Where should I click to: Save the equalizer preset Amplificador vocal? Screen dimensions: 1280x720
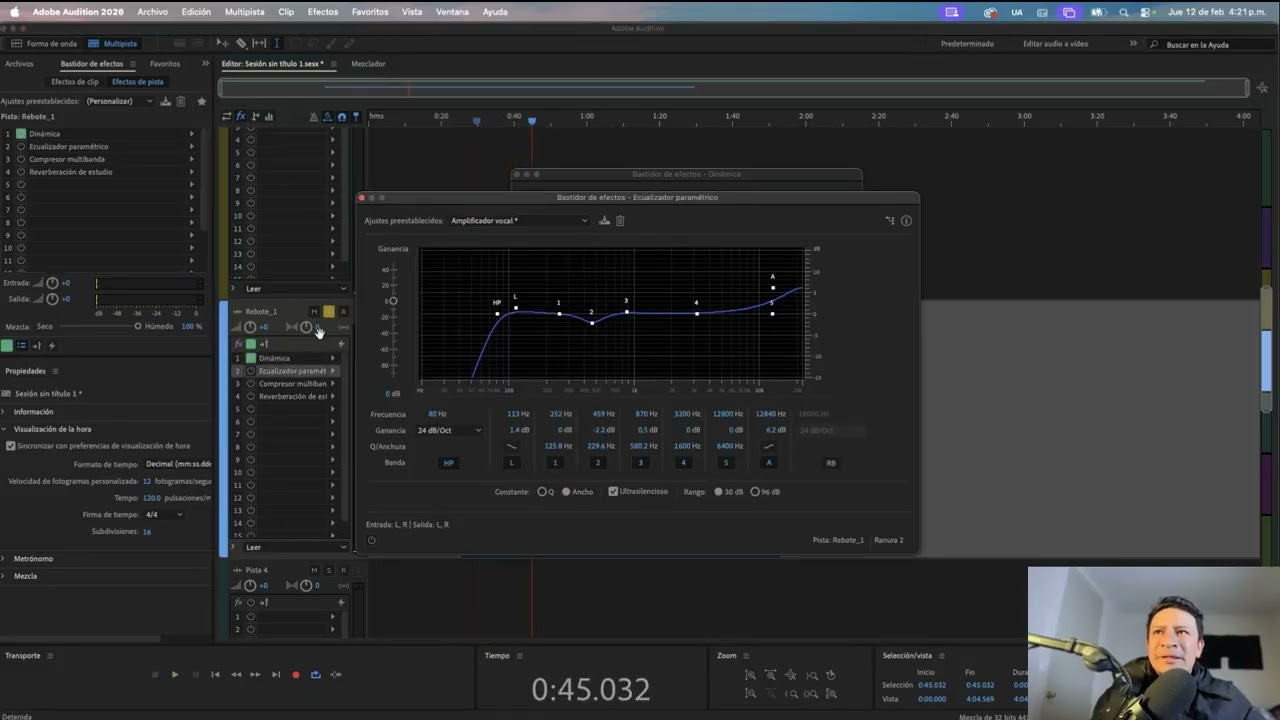pyautogui.click(x=604, y=221)
